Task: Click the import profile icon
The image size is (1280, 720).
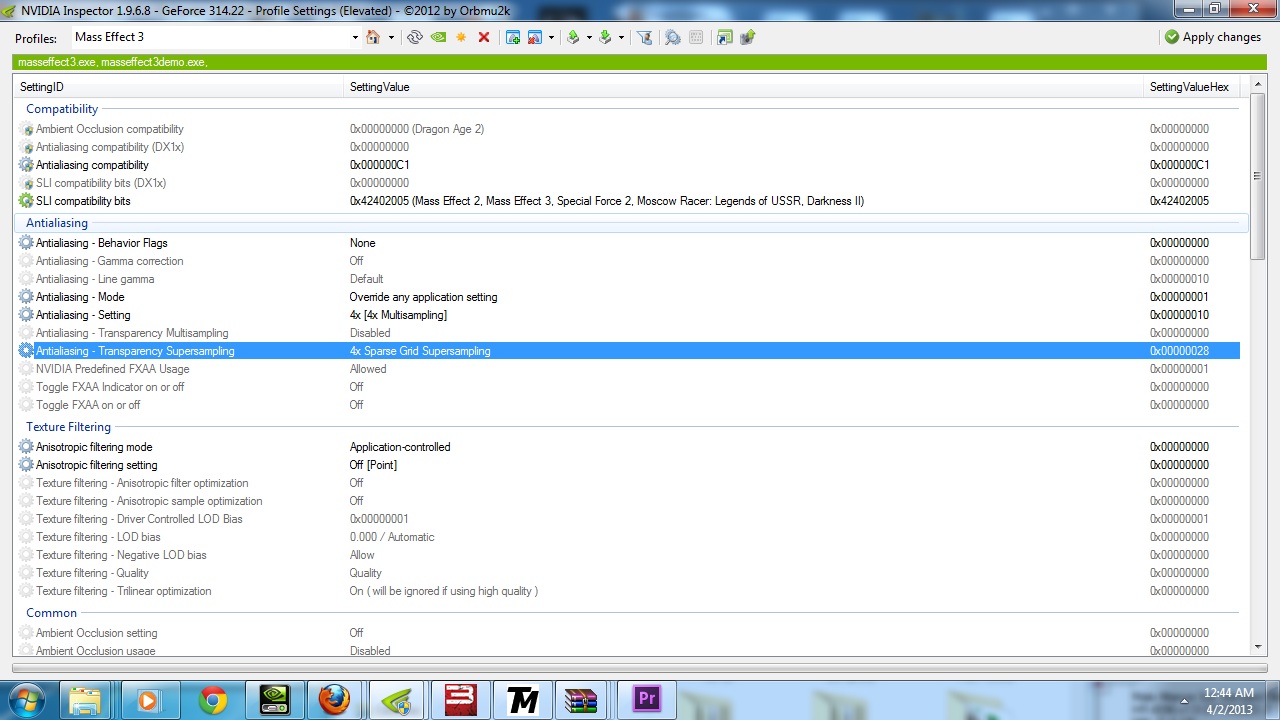Action: [x=605, y=37]
